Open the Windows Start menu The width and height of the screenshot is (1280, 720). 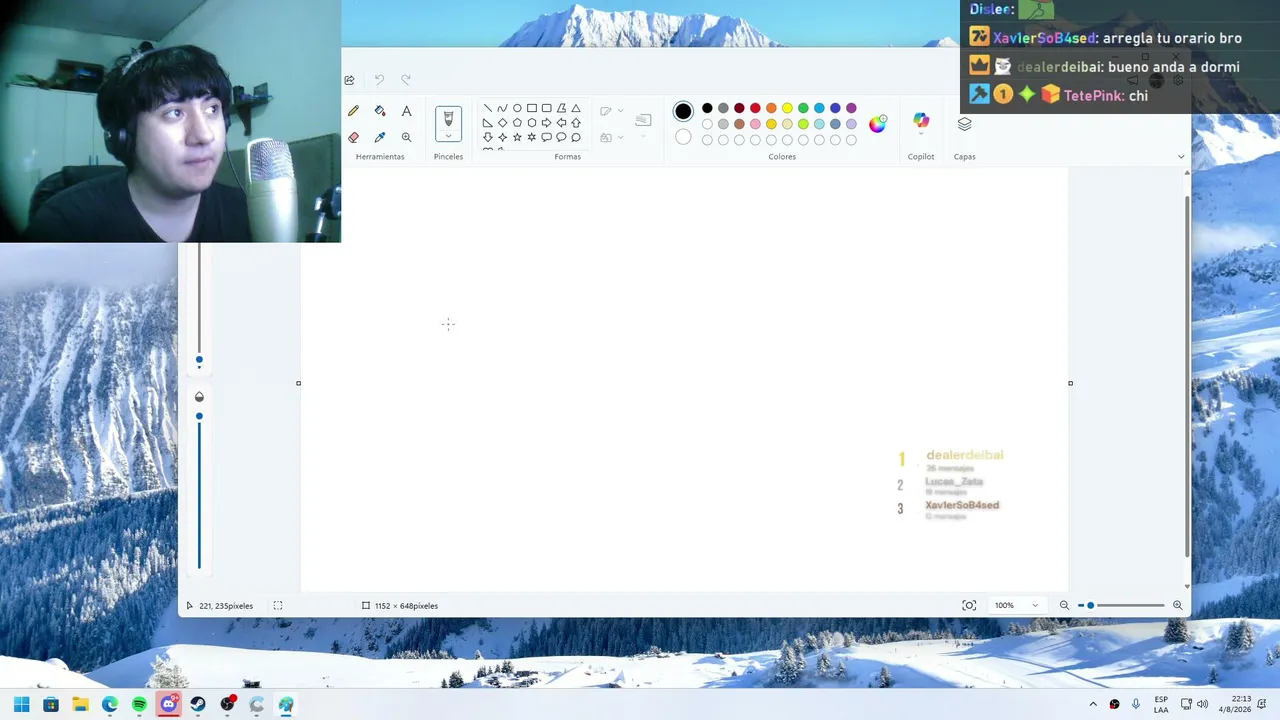tap(21, 704)
